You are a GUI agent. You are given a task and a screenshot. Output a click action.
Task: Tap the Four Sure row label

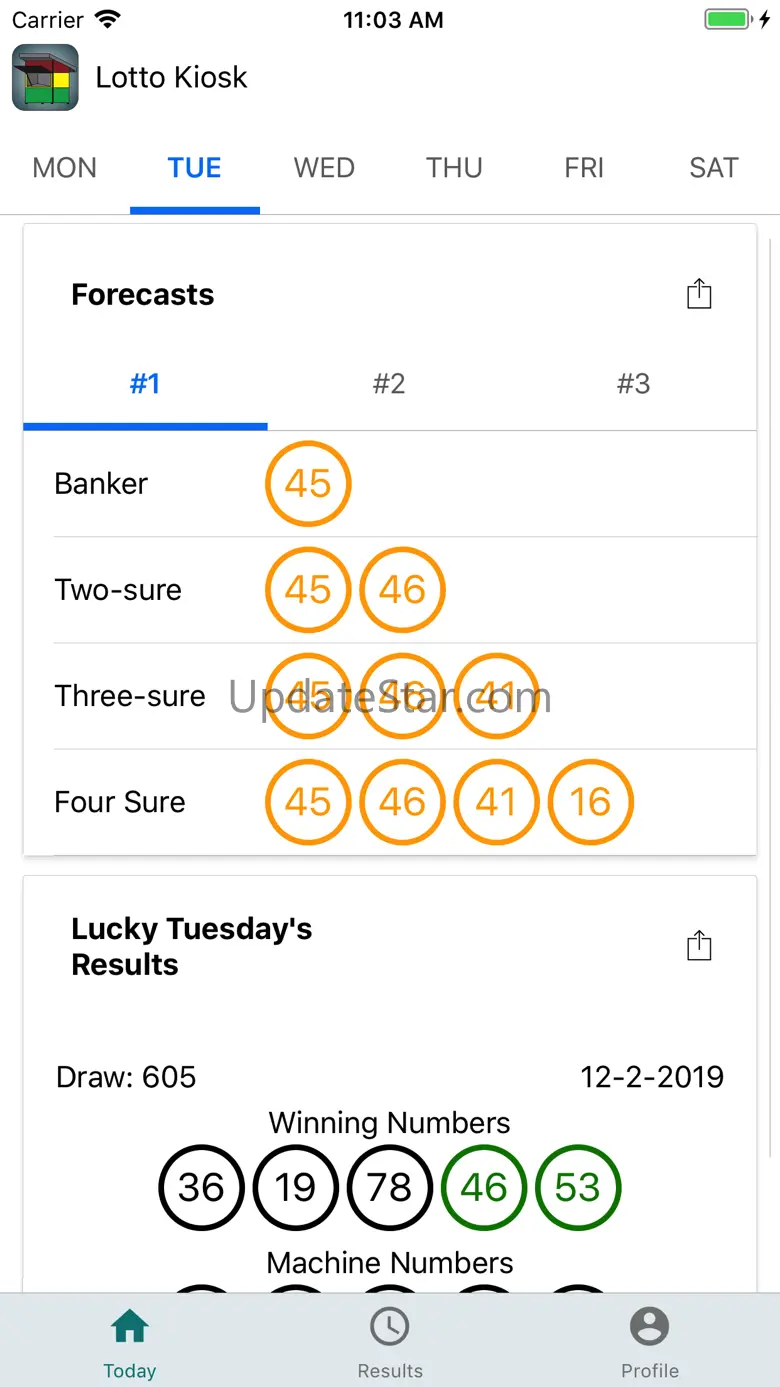pyautogui.click(x=120, y=802)
